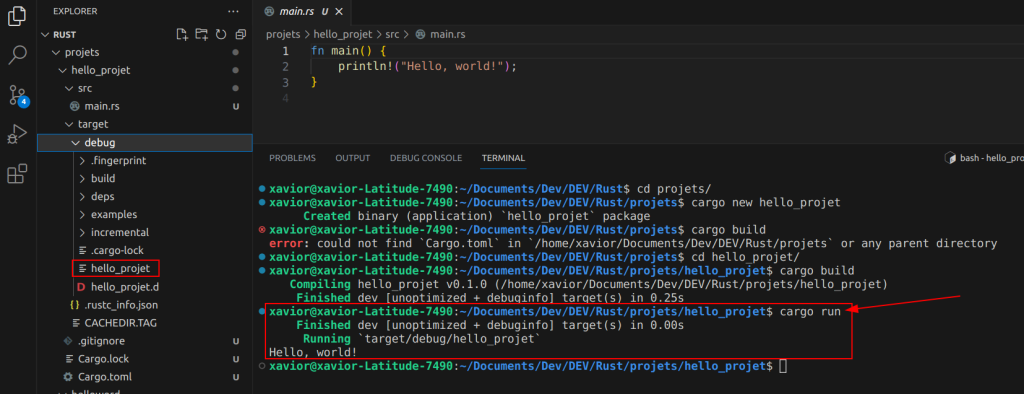Click the projets breadcrumb segment
Viewport: 1024px width, 394px height.
283,35
